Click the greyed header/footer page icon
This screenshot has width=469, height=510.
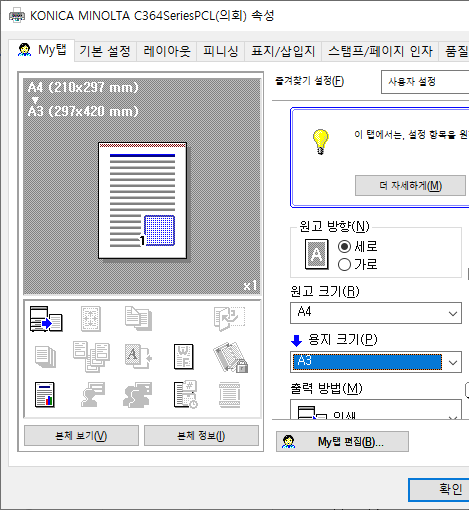pos(229,395)
